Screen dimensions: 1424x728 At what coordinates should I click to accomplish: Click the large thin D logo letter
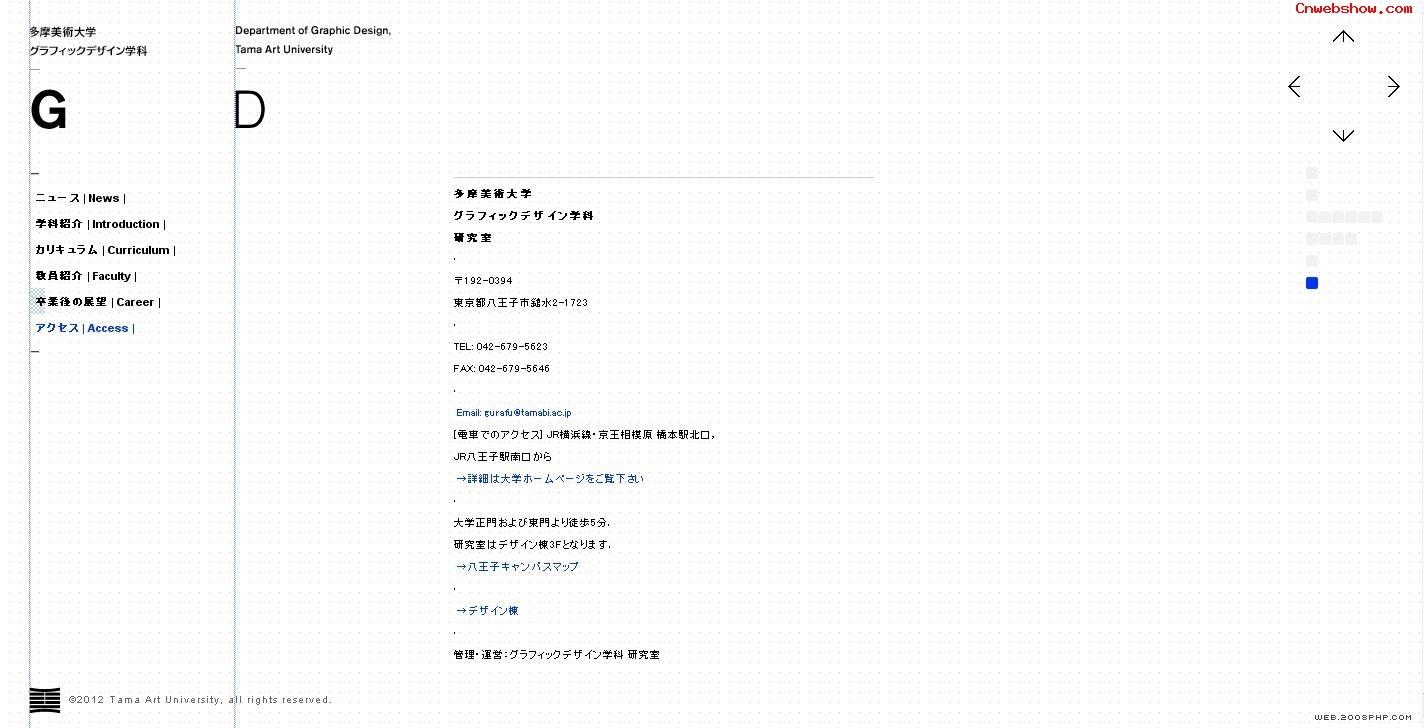coord(250,111)
